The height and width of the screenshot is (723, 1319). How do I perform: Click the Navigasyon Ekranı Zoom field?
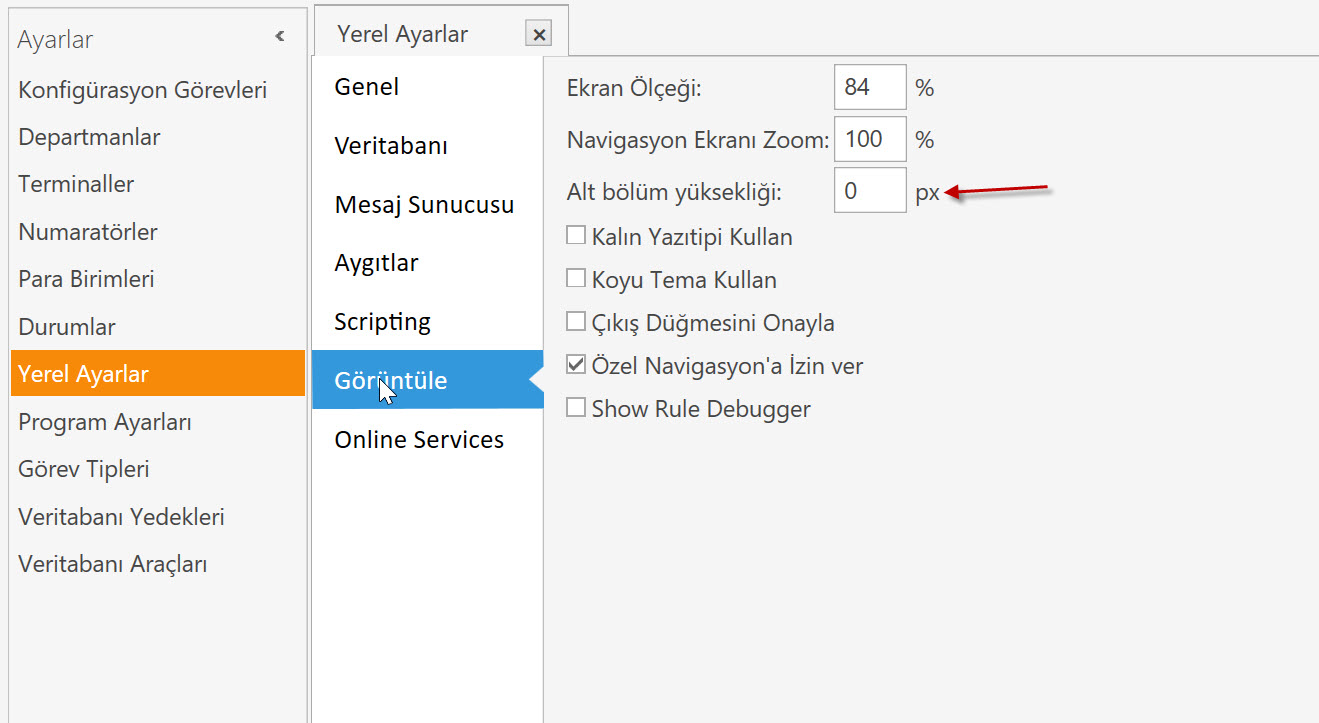869,139
